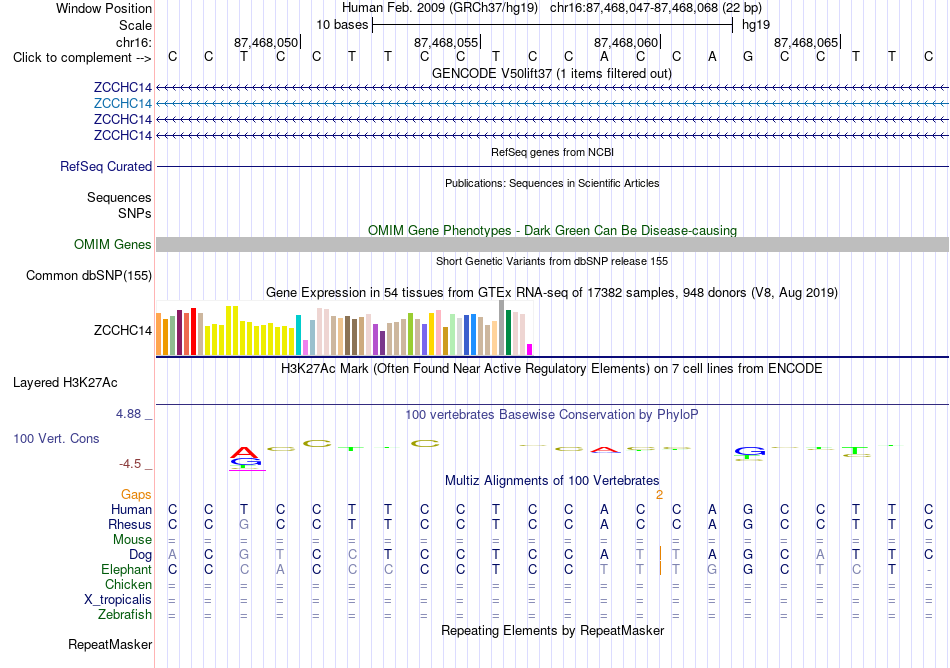
Task: Select the Chicken species row label
Action: click(x=128, y=584)
